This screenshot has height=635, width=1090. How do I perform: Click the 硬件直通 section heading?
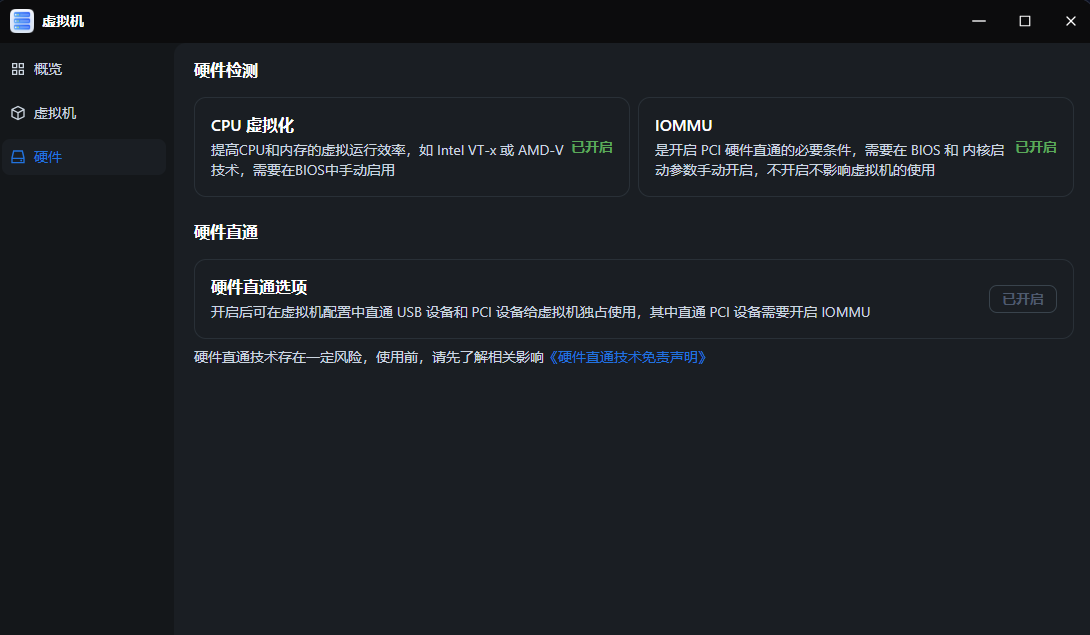226,232
